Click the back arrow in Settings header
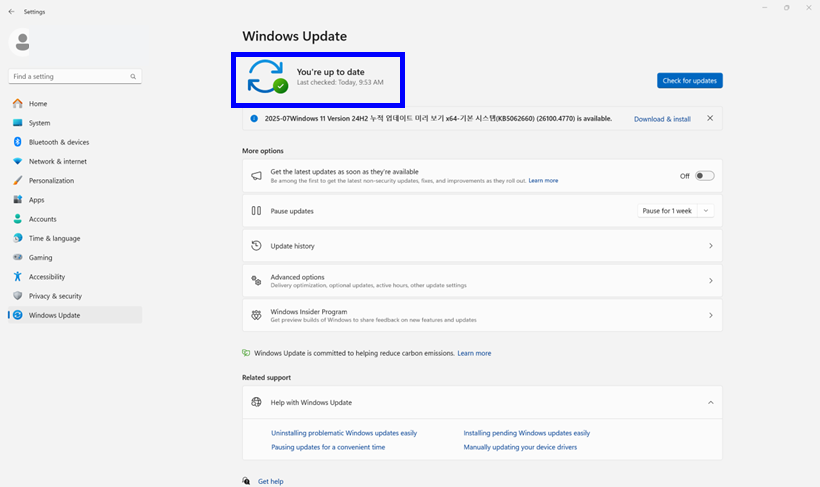The image size is (820, 487). click(x=11, y=12)
